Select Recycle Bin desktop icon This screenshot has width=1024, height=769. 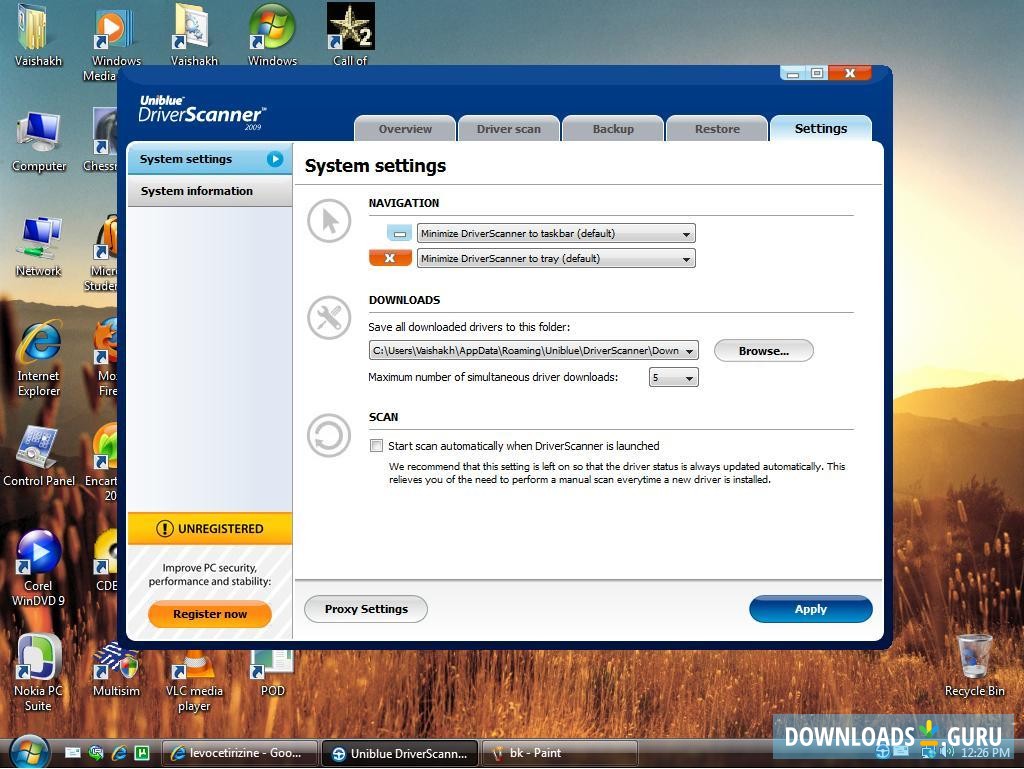click(x=974, y=666)
